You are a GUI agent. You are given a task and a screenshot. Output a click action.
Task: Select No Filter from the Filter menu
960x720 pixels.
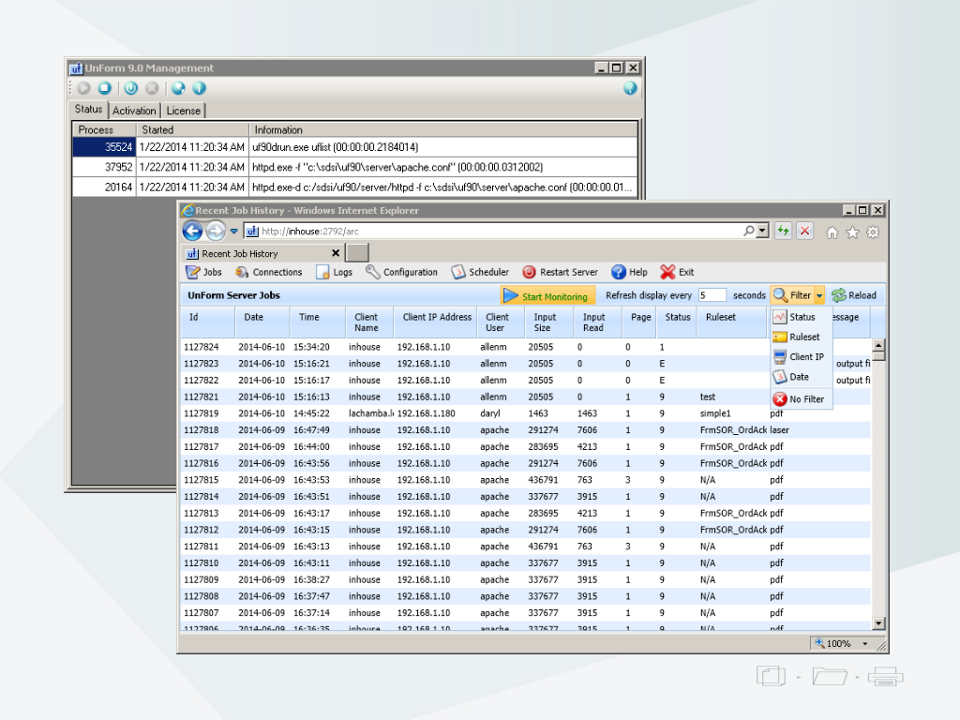(x=806, y=399)
